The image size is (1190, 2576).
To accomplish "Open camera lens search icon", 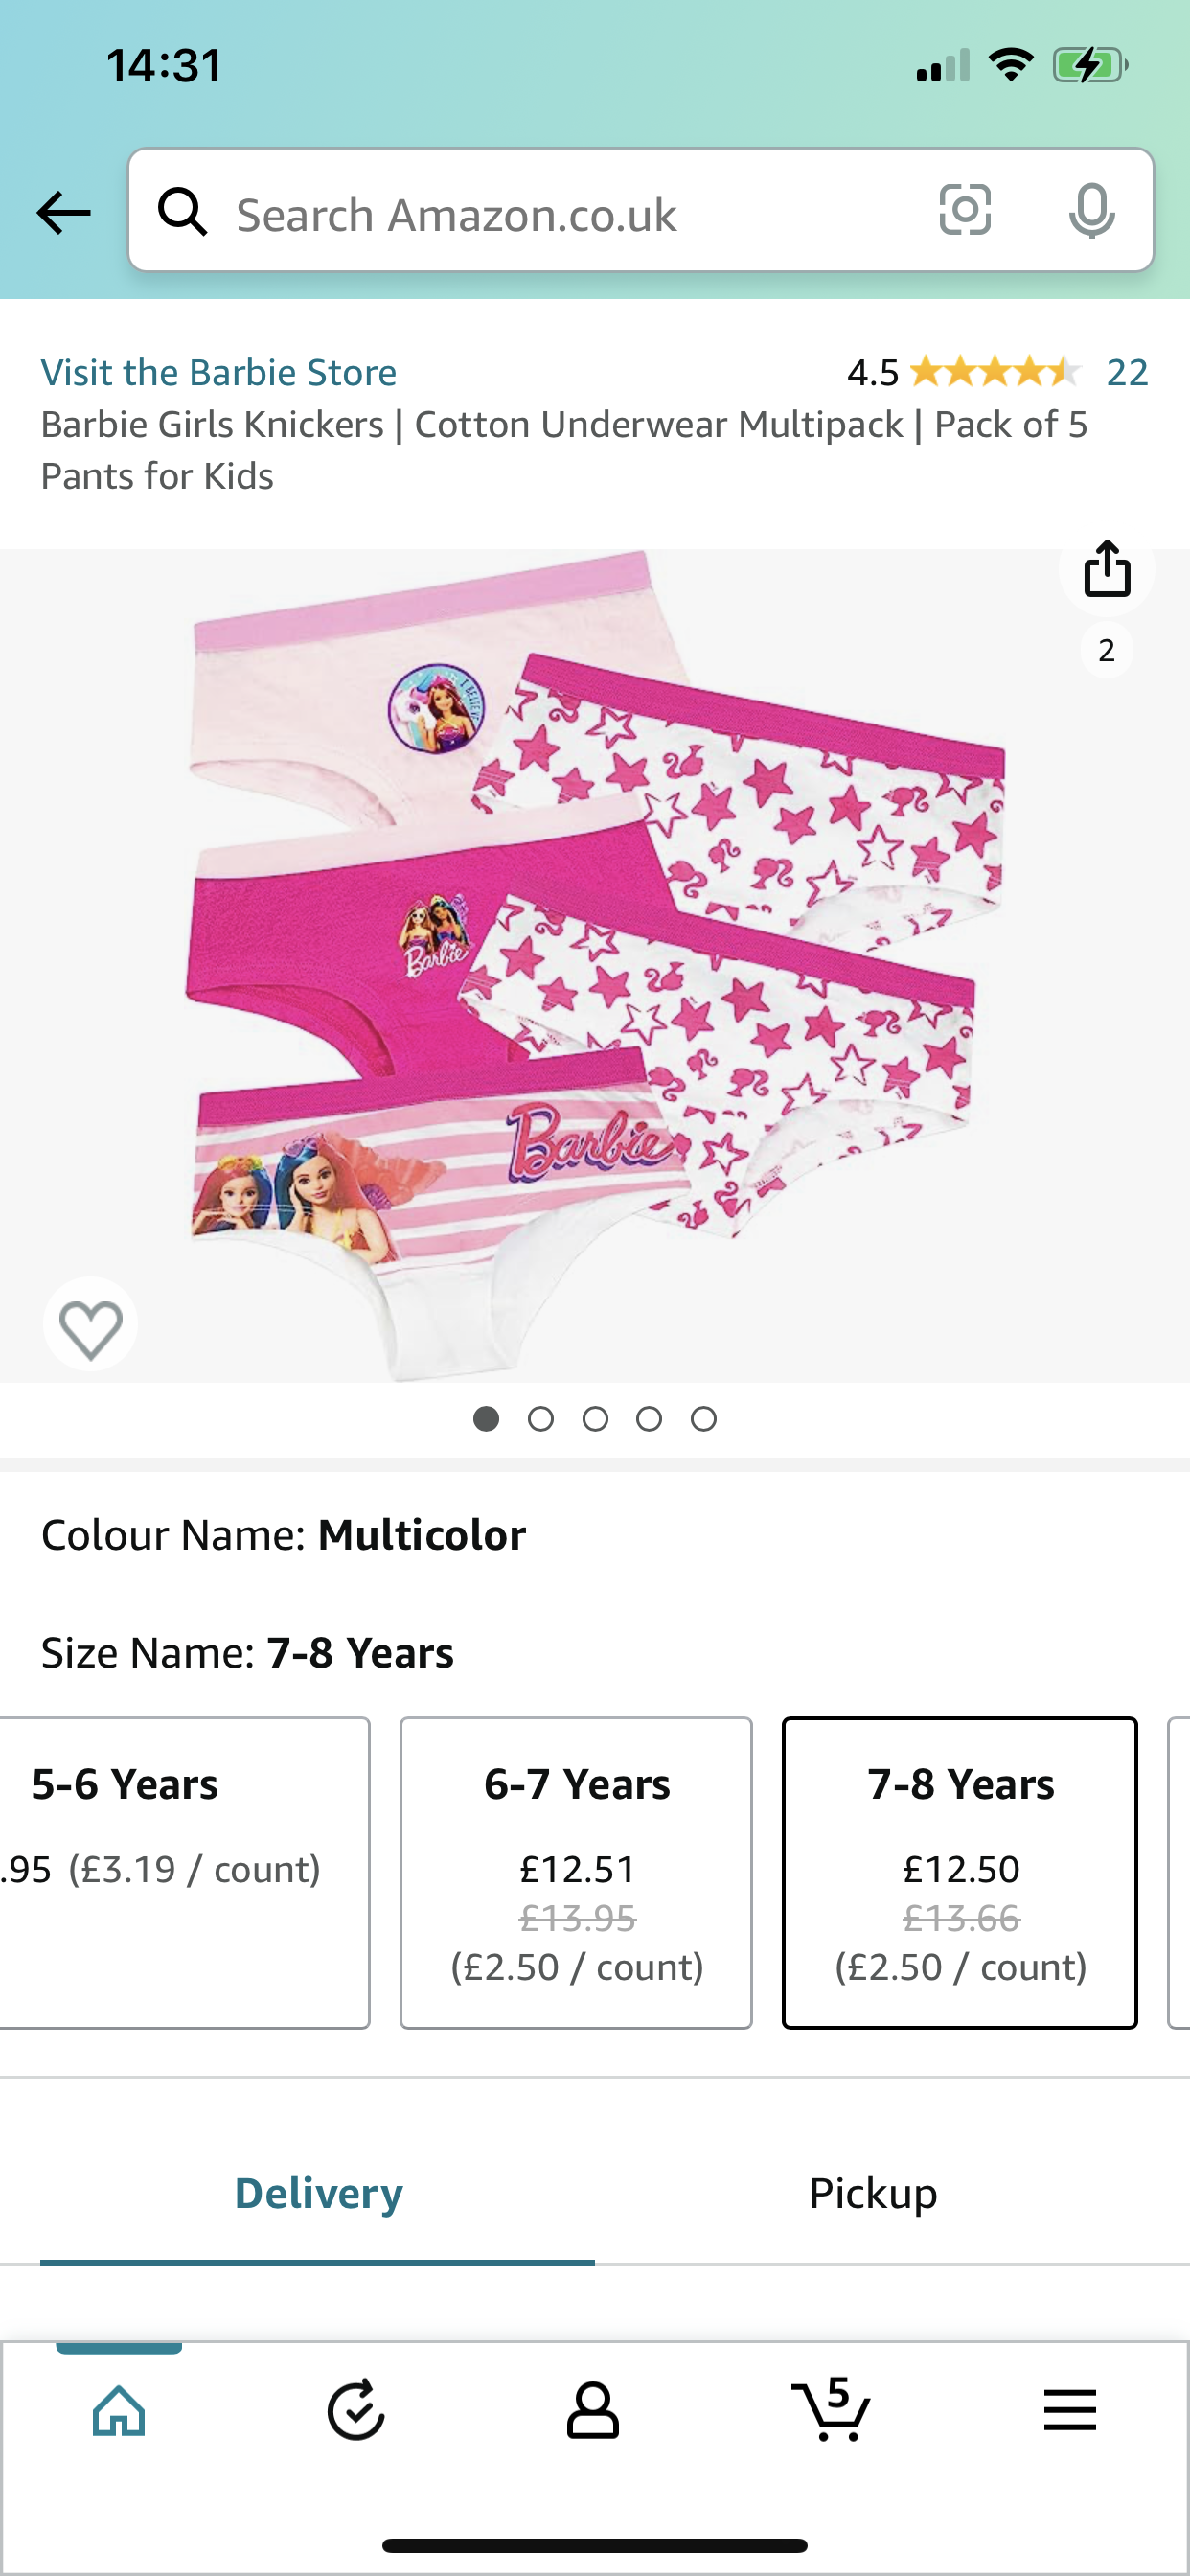I will [x=965, y=210].
